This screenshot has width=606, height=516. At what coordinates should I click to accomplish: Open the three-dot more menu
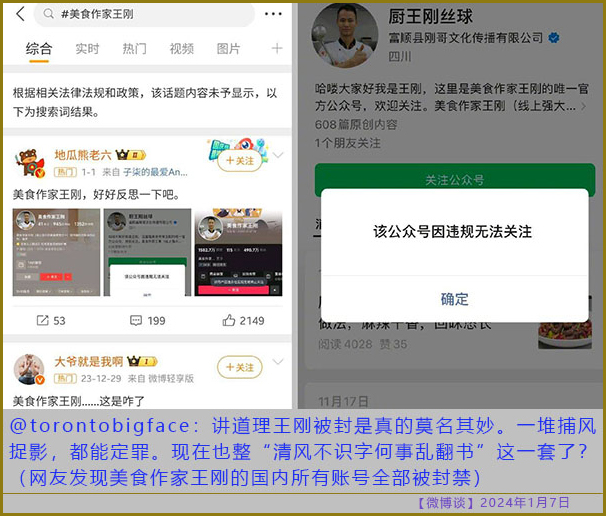coord(273,14)
